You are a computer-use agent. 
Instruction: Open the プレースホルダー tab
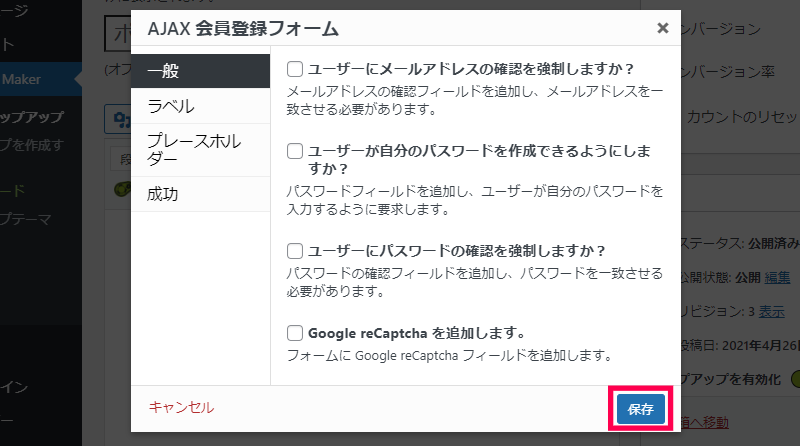click(x=201, y=150)
